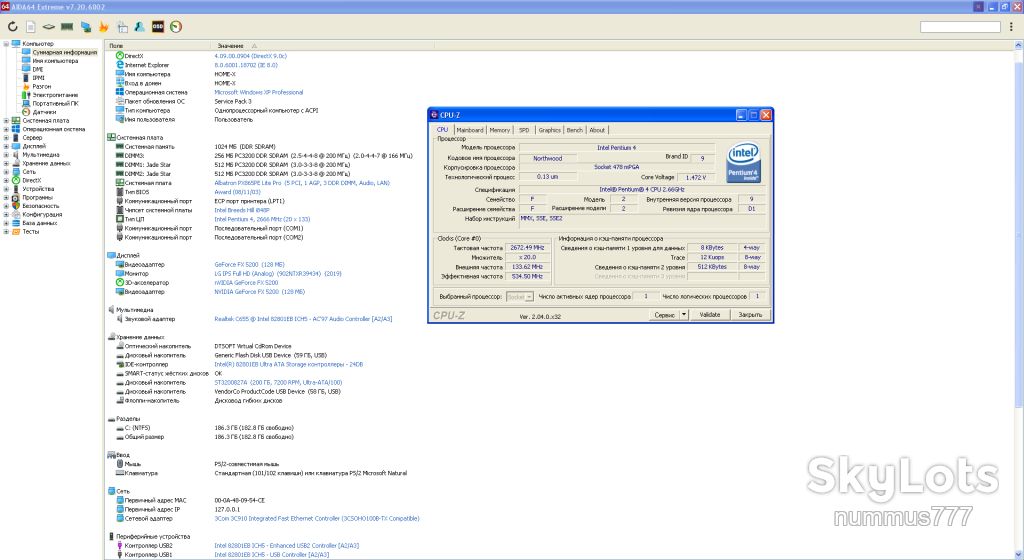The height and width of the screenshot is (560, 1024).
Task: Select the CPU tab in CPU-Z
Action: click(442, 129)
